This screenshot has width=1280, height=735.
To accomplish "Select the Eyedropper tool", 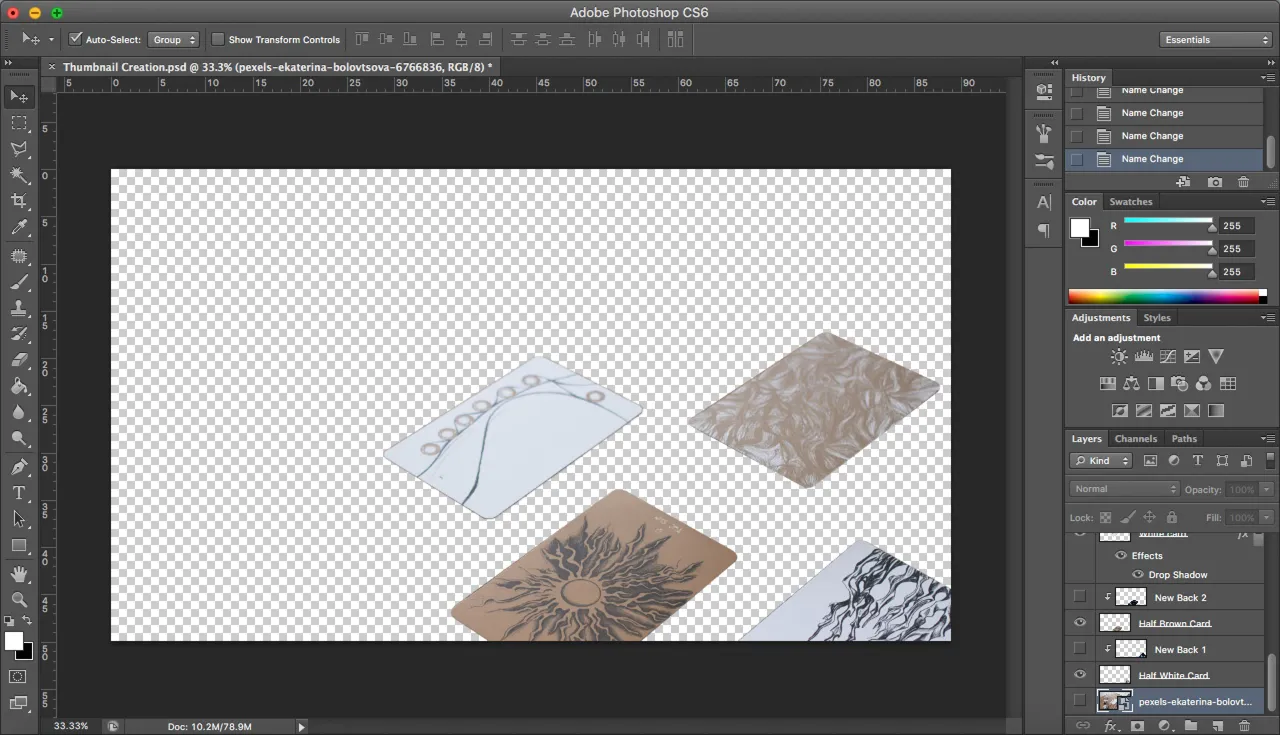I will [19, 228].
